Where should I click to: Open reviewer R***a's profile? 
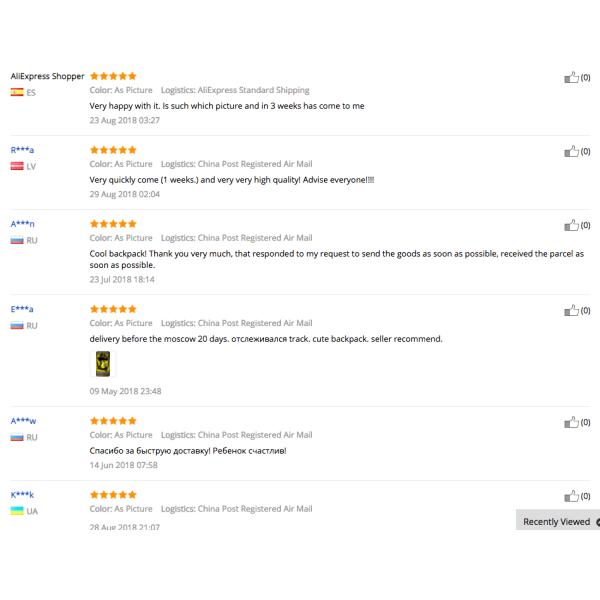[22, 150]
